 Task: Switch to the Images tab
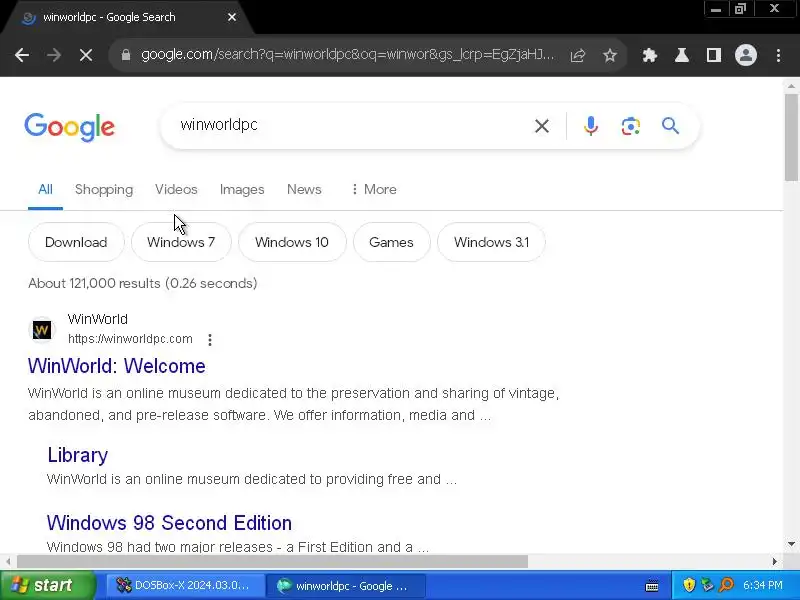[x=242, y=189]
